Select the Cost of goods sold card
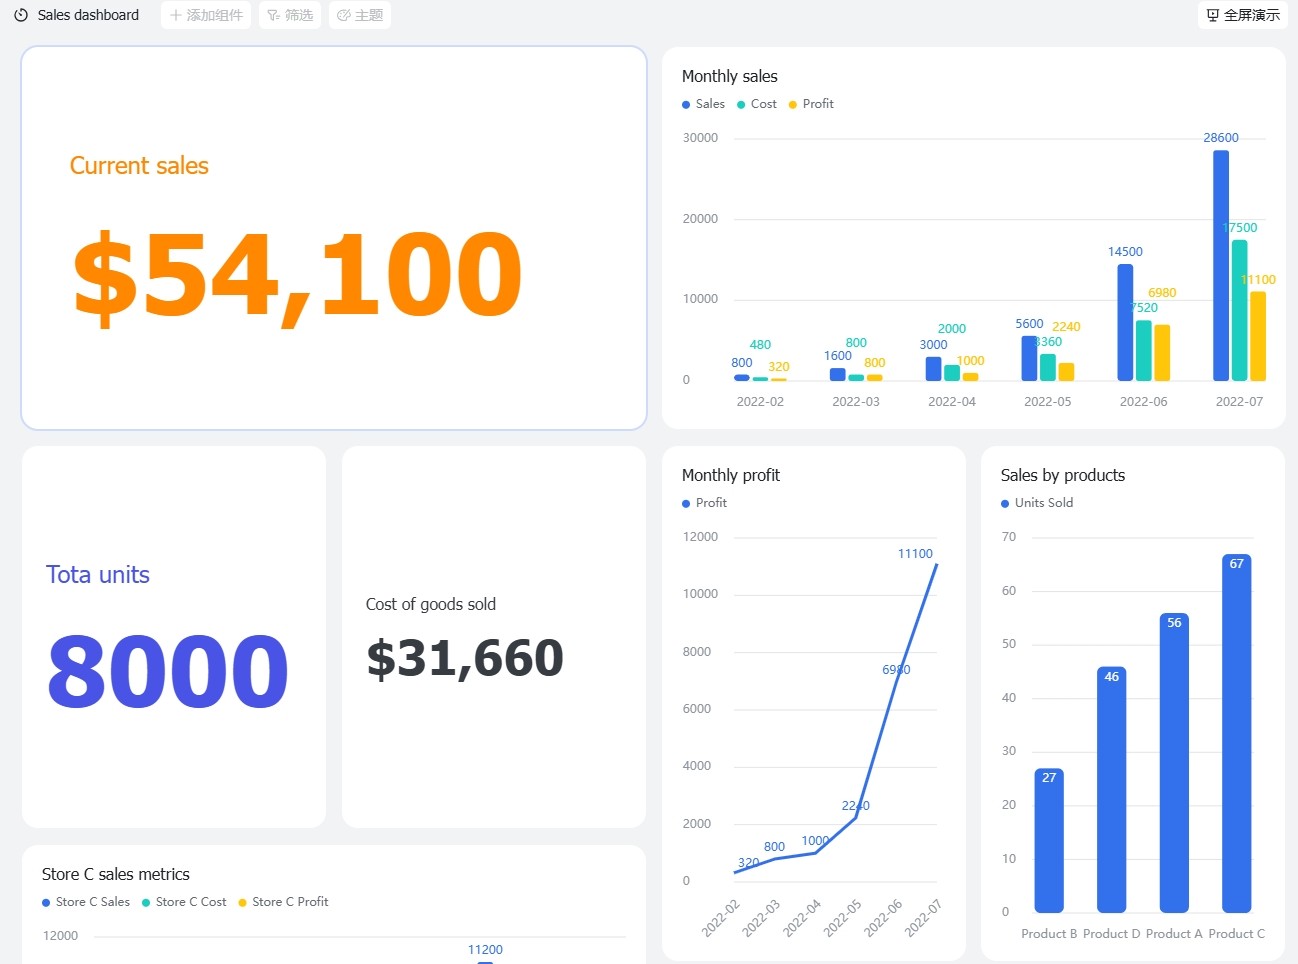The width and height of the screenshot is (1298, 964). (x=494, y=637)
